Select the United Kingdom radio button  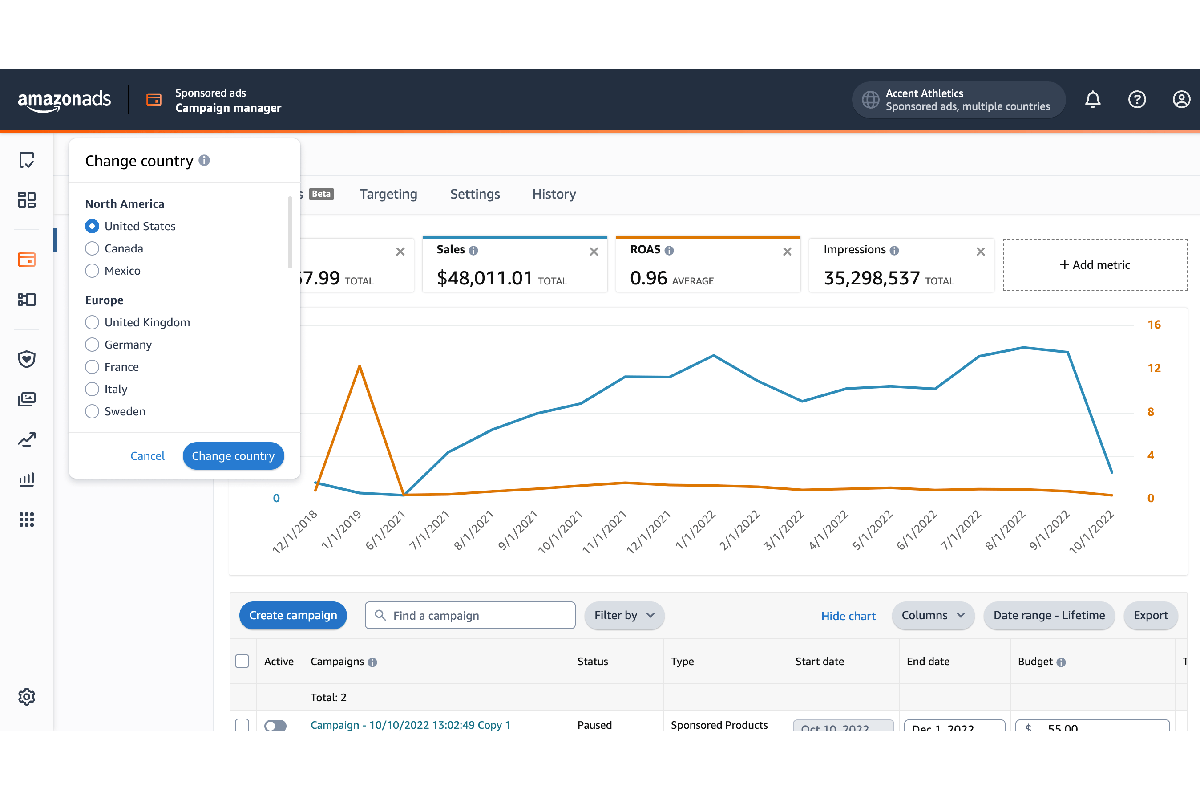[91, 322]
